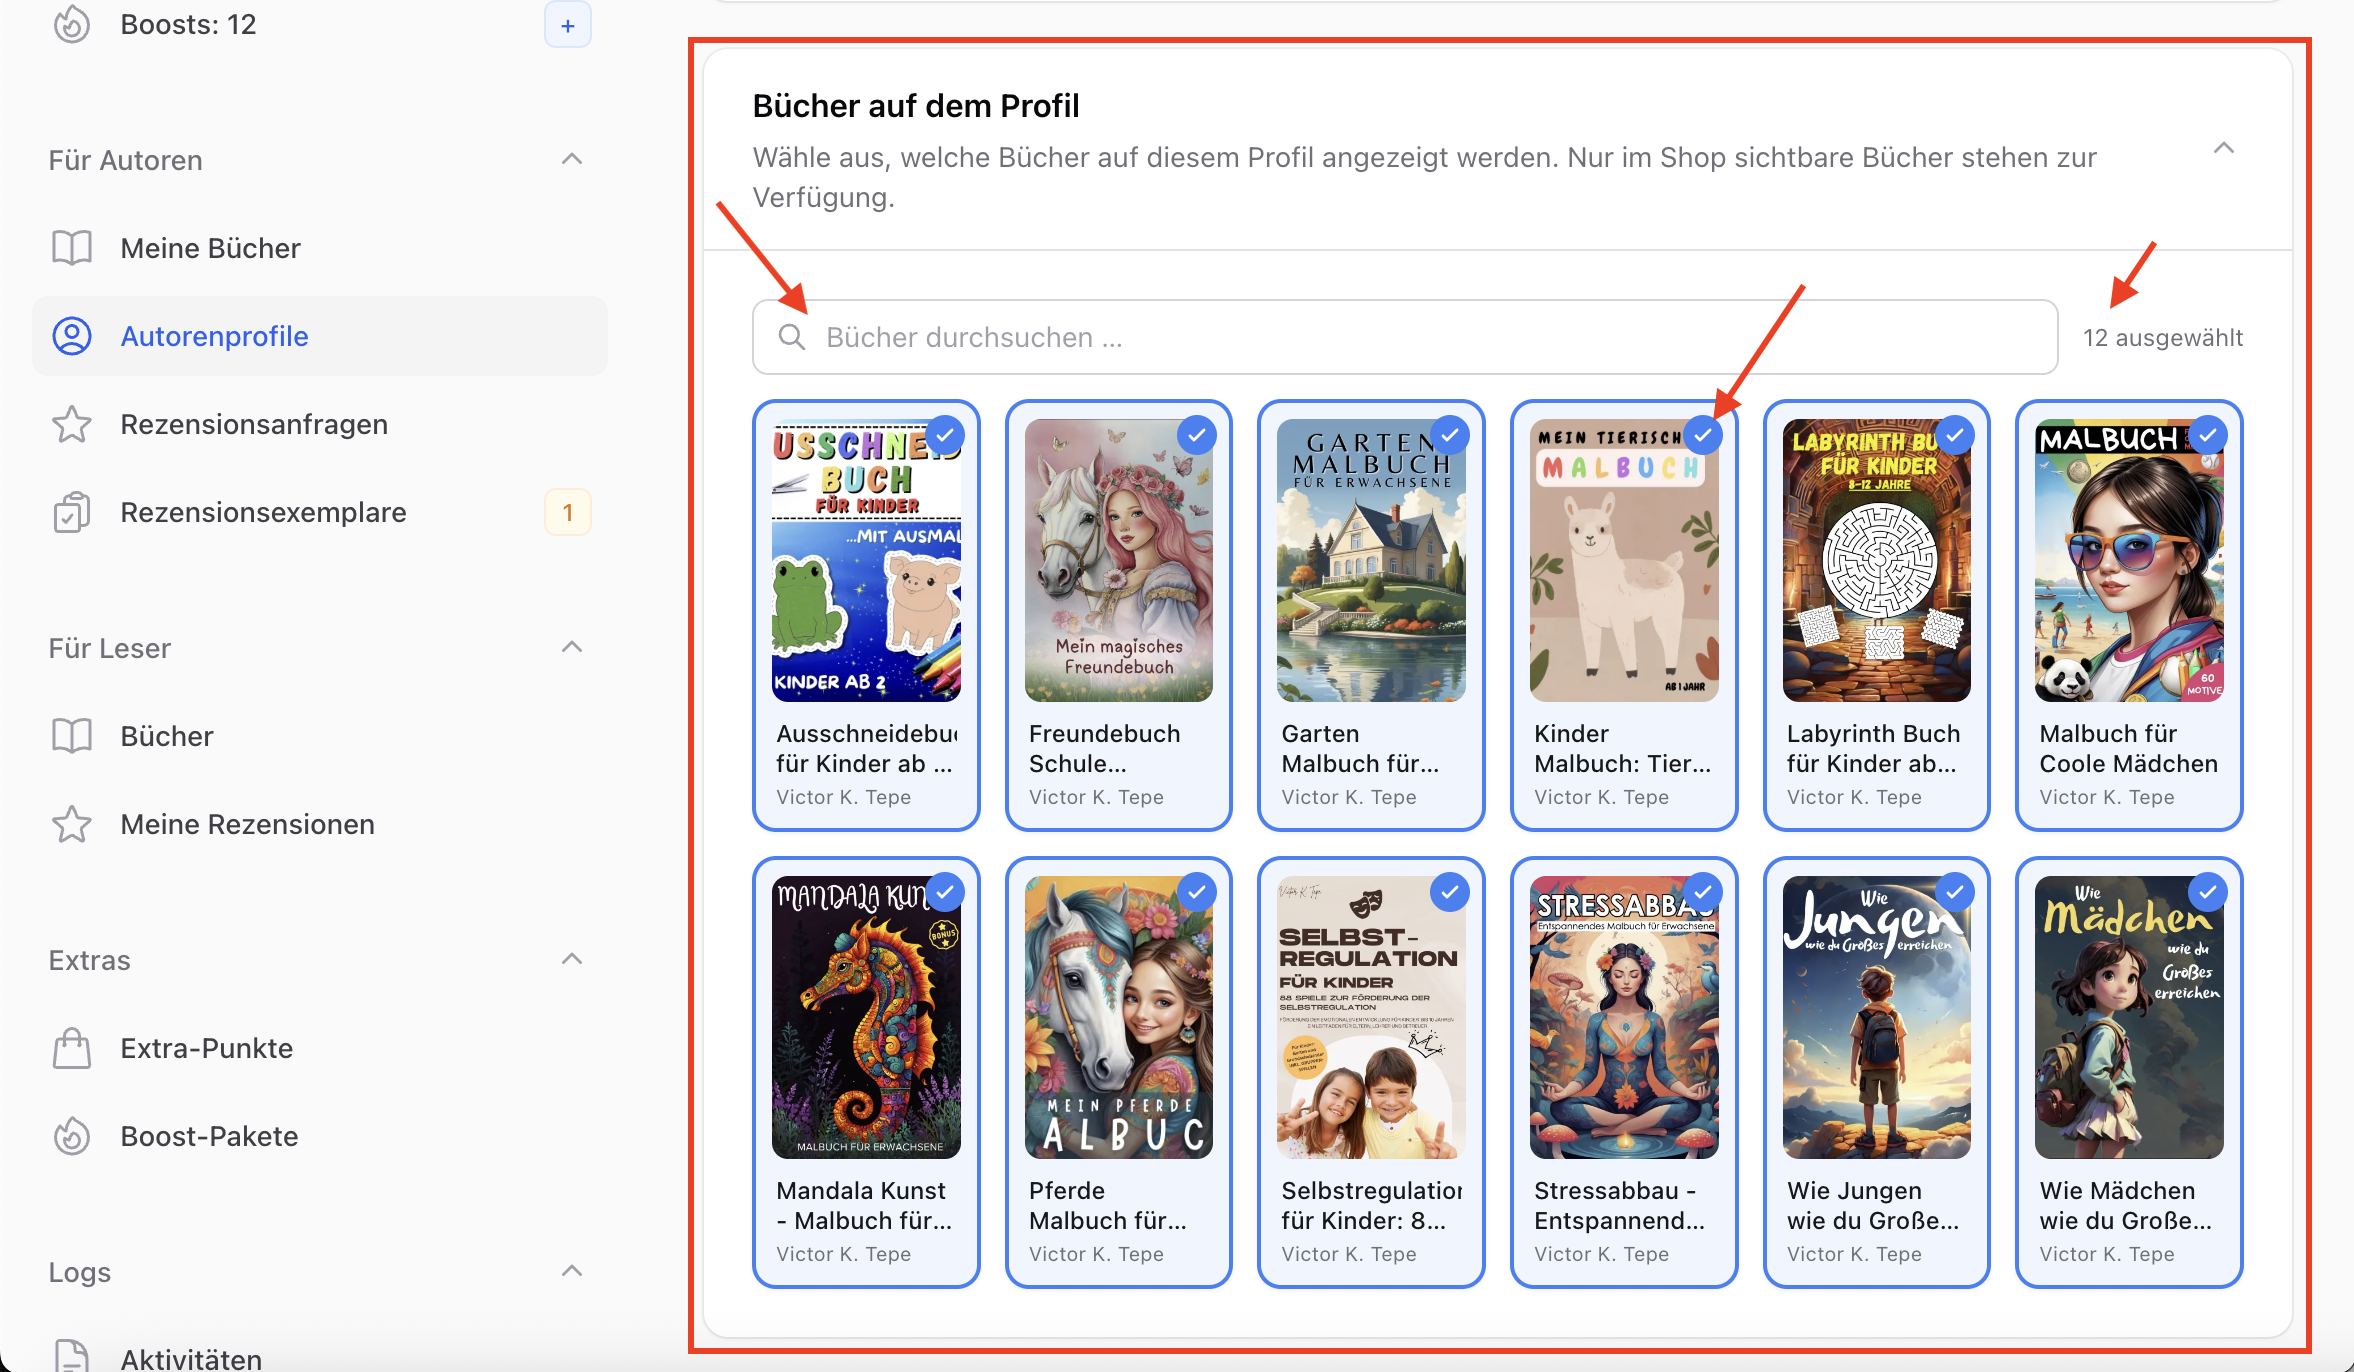Click the Boosts: 12 label
This screenshot has width=2354, height=1372.
click(x=188, y=25)
